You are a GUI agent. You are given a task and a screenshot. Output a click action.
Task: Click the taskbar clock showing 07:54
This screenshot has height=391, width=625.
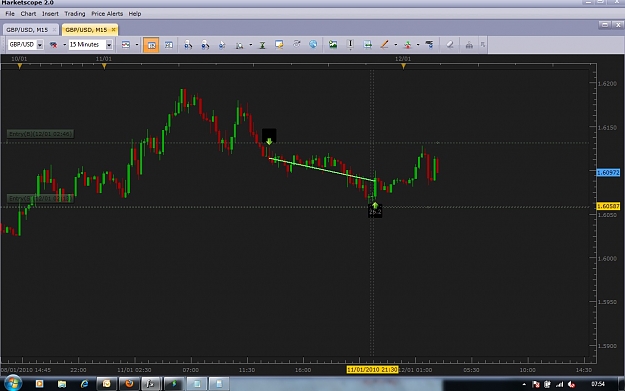(597, 384)
